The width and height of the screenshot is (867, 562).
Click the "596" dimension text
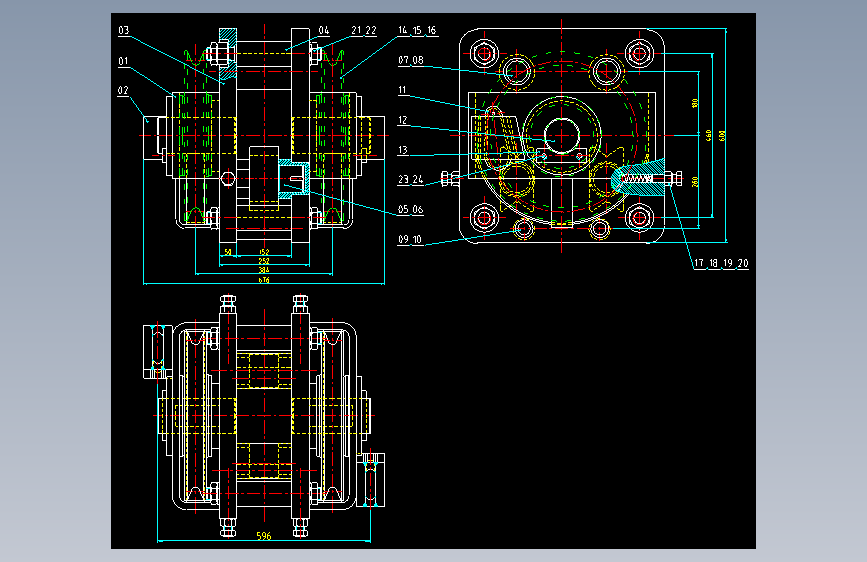pos(264,535)
